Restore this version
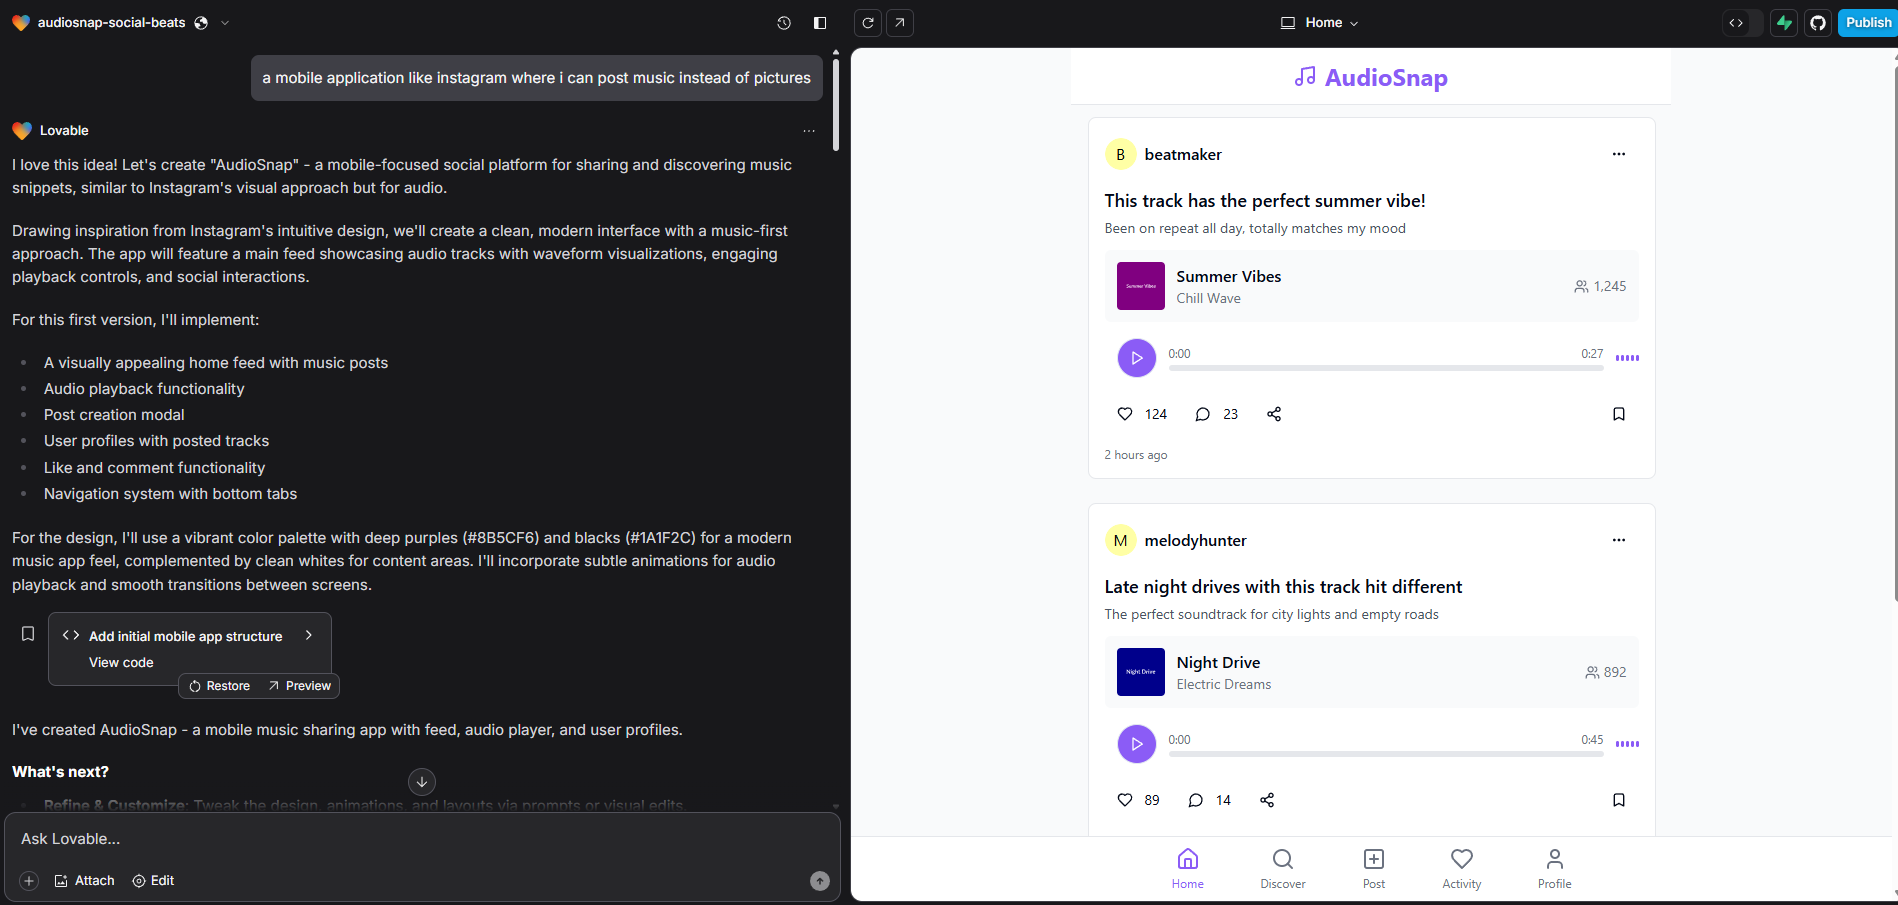The image size is (1898, 905). [x=220, y=686]
